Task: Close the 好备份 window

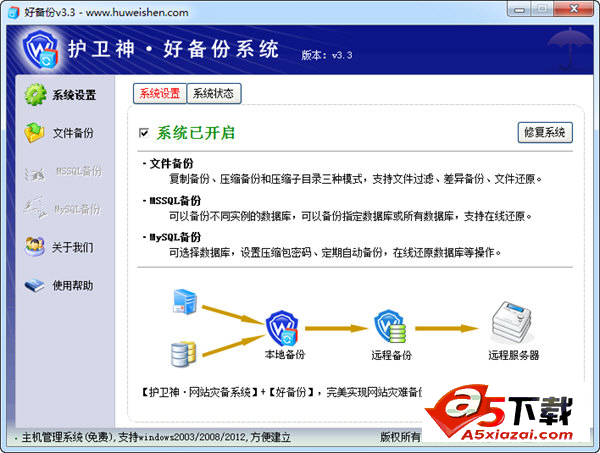Action: click(x=574, y=9)
